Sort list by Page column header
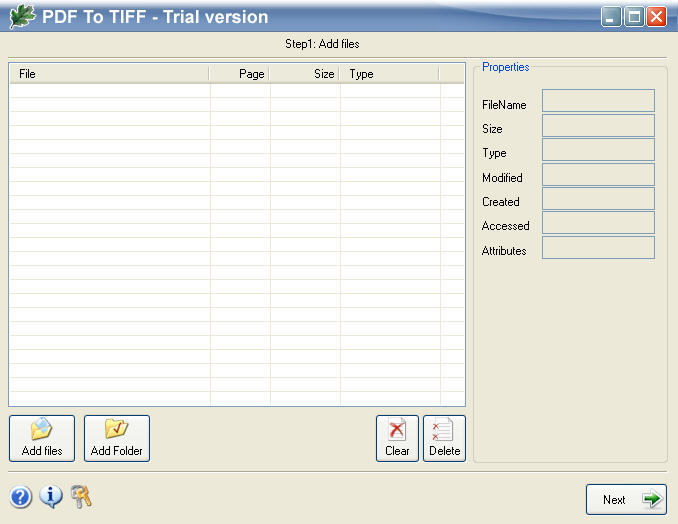Screen dimensions: 678x524 (x=239, y=74)
